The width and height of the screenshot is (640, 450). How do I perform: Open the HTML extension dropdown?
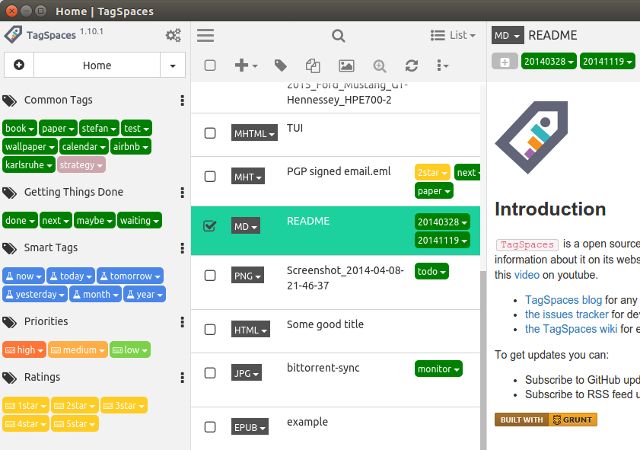(250, 330)
